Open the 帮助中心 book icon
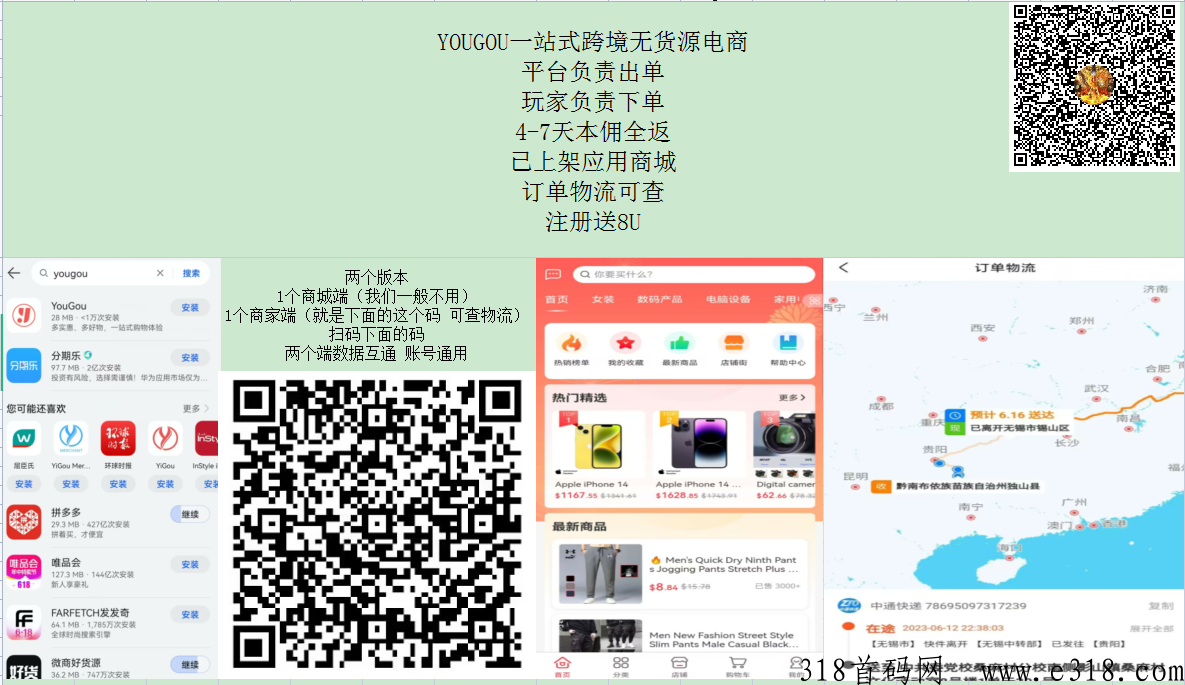 [x=787, y=344]
